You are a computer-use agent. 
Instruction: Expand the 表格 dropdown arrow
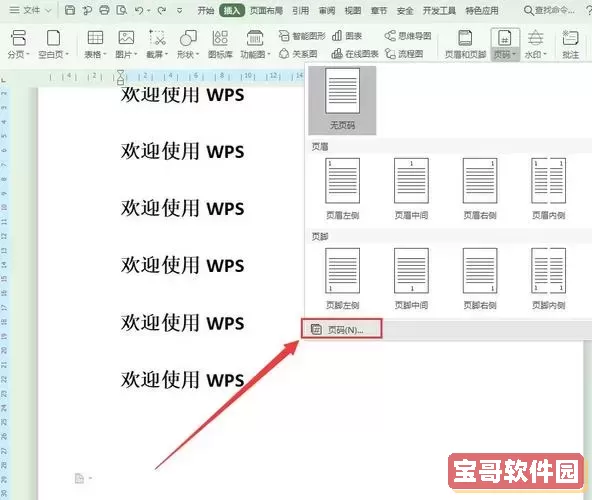pyautogui.click(x=105, y=54)
